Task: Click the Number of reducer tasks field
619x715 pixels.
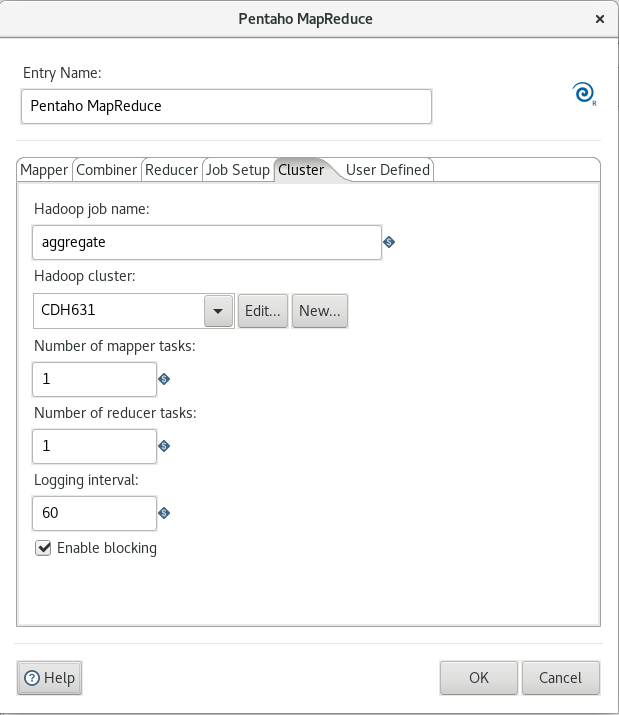Action: coord(94,446)
